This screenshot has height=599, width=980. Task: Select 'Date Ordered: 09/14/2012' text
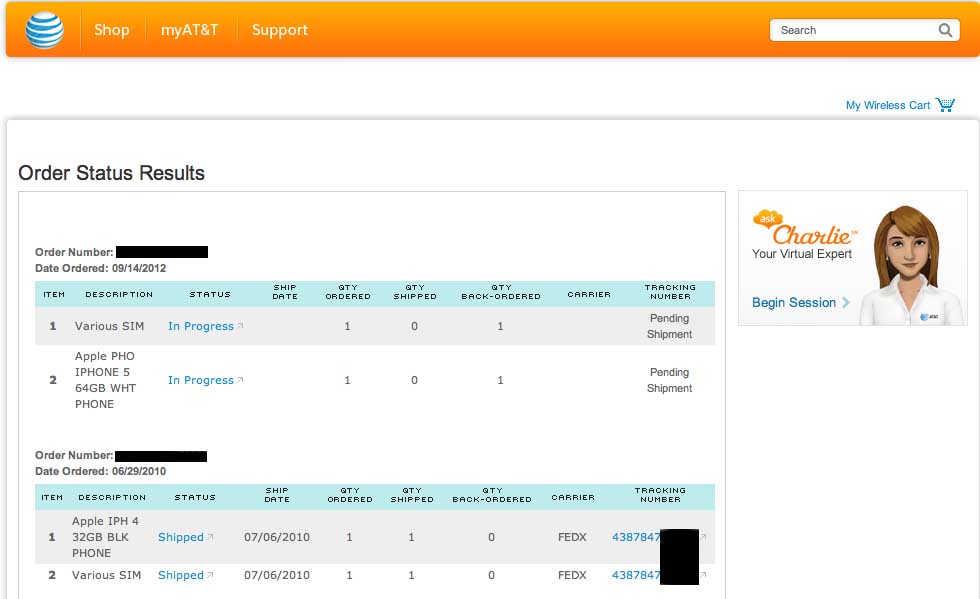101,268
